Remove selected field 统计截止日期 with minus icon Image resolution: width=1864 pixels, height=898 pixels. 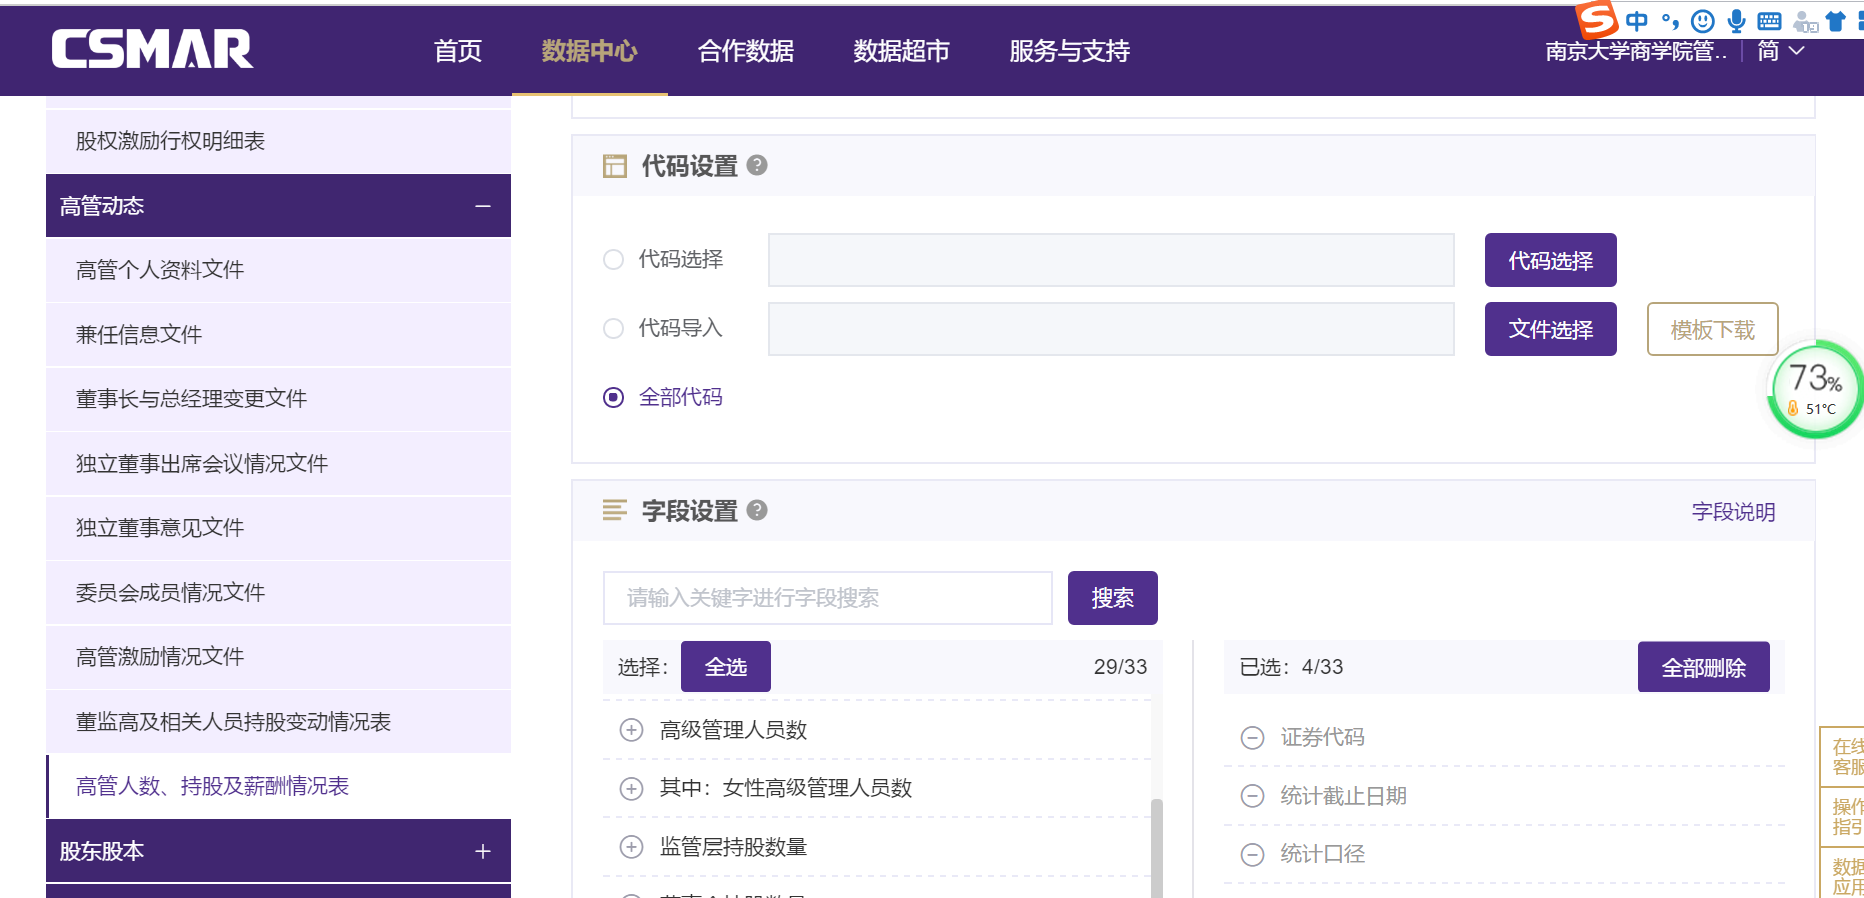click(1252, 796)
